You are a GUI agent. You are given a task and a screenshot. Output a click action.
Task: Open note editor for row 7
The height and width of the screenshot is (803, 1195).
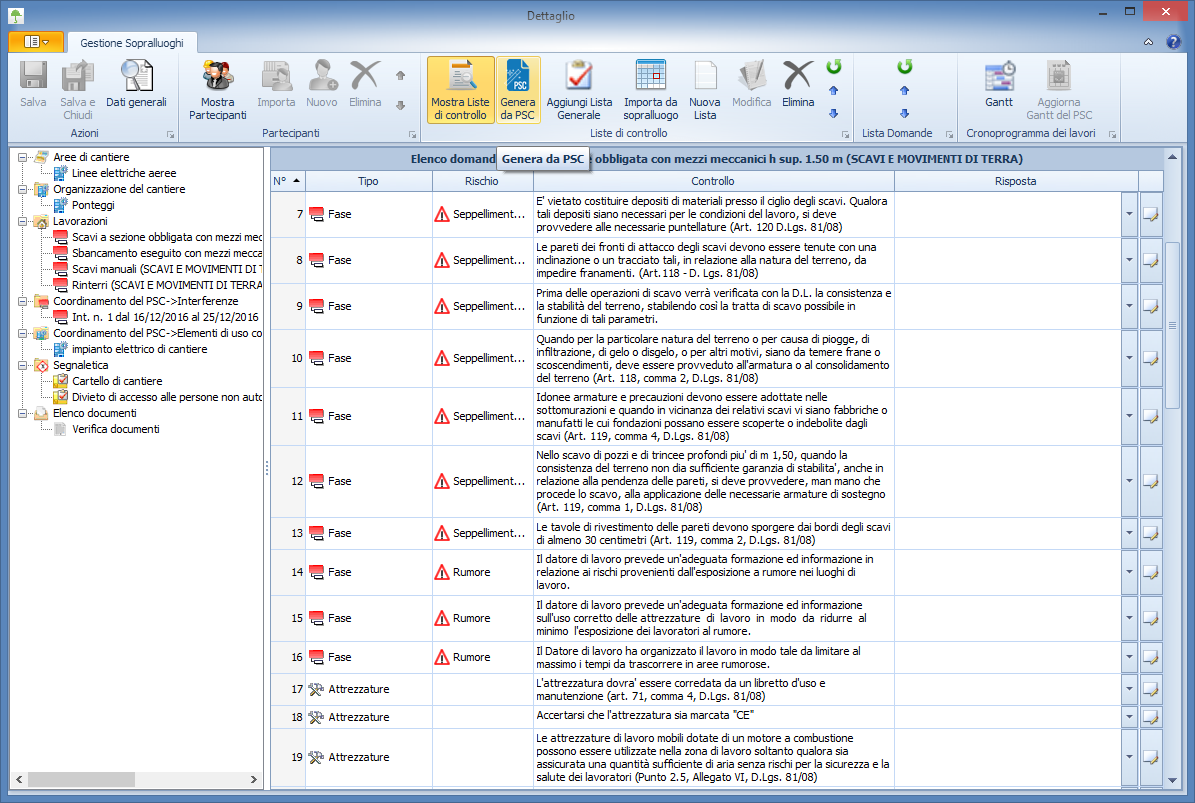click(1151, 214)
